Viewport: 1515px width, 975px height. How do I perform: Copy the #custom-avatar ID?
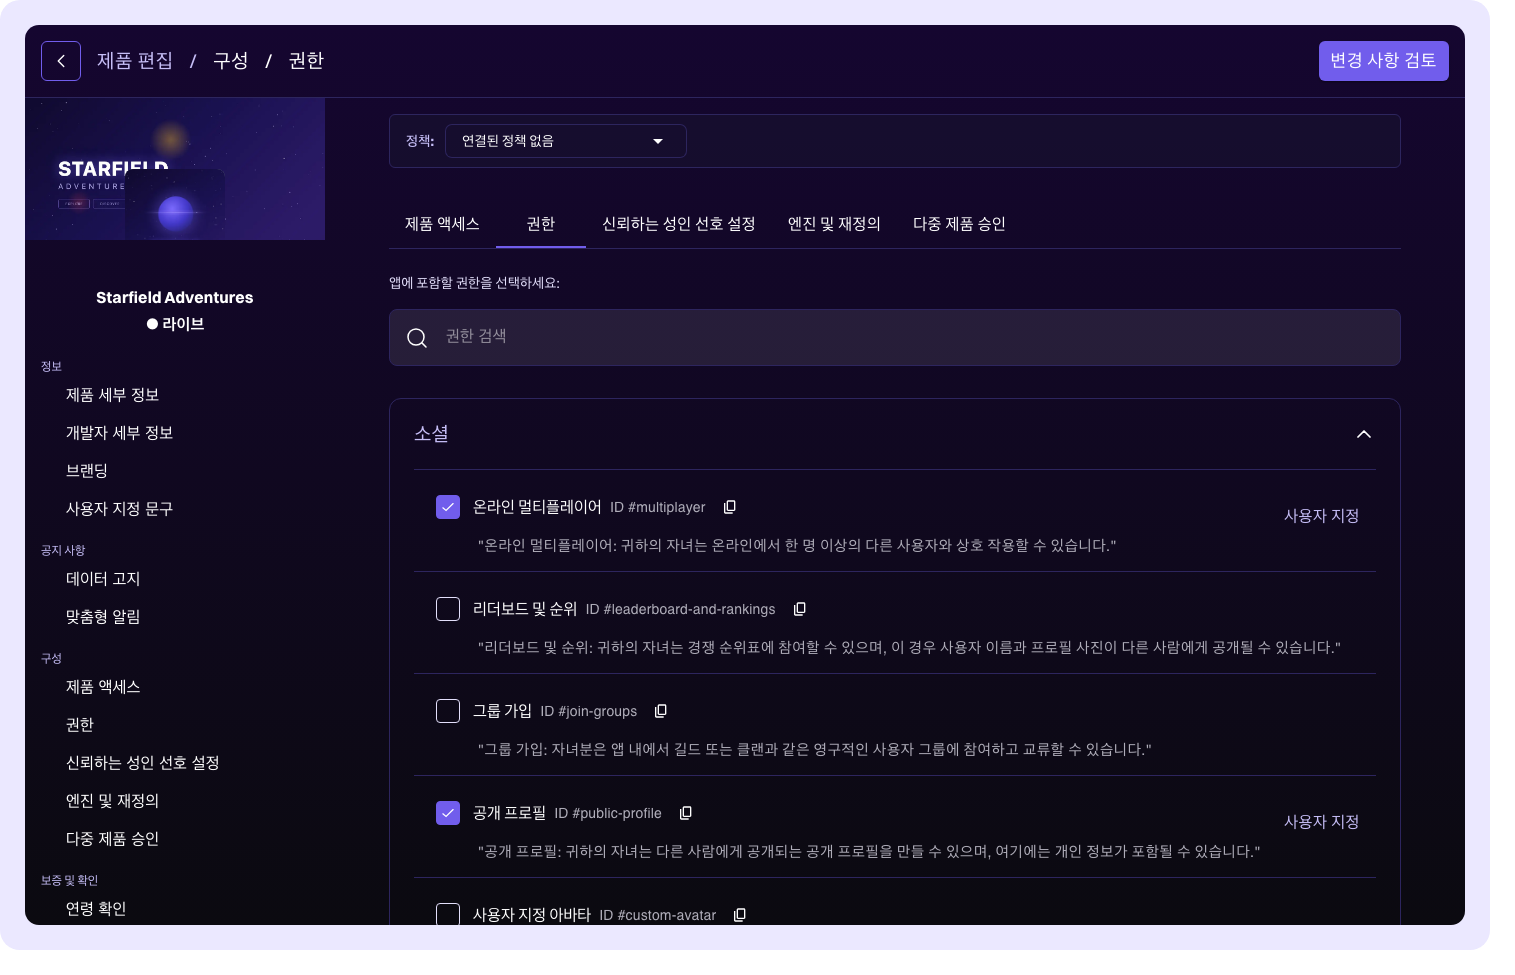pyautogui.click(x=740, y=915)
